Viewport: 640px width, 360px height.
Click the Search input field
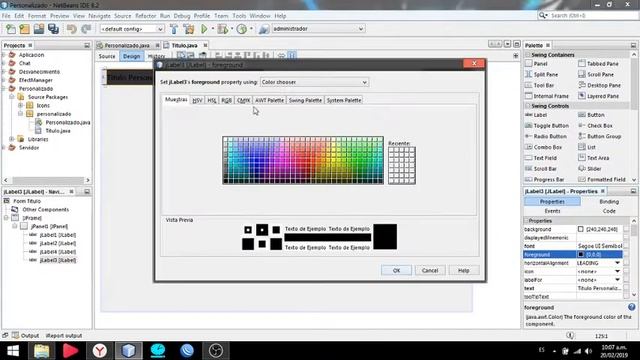point(592,16)
